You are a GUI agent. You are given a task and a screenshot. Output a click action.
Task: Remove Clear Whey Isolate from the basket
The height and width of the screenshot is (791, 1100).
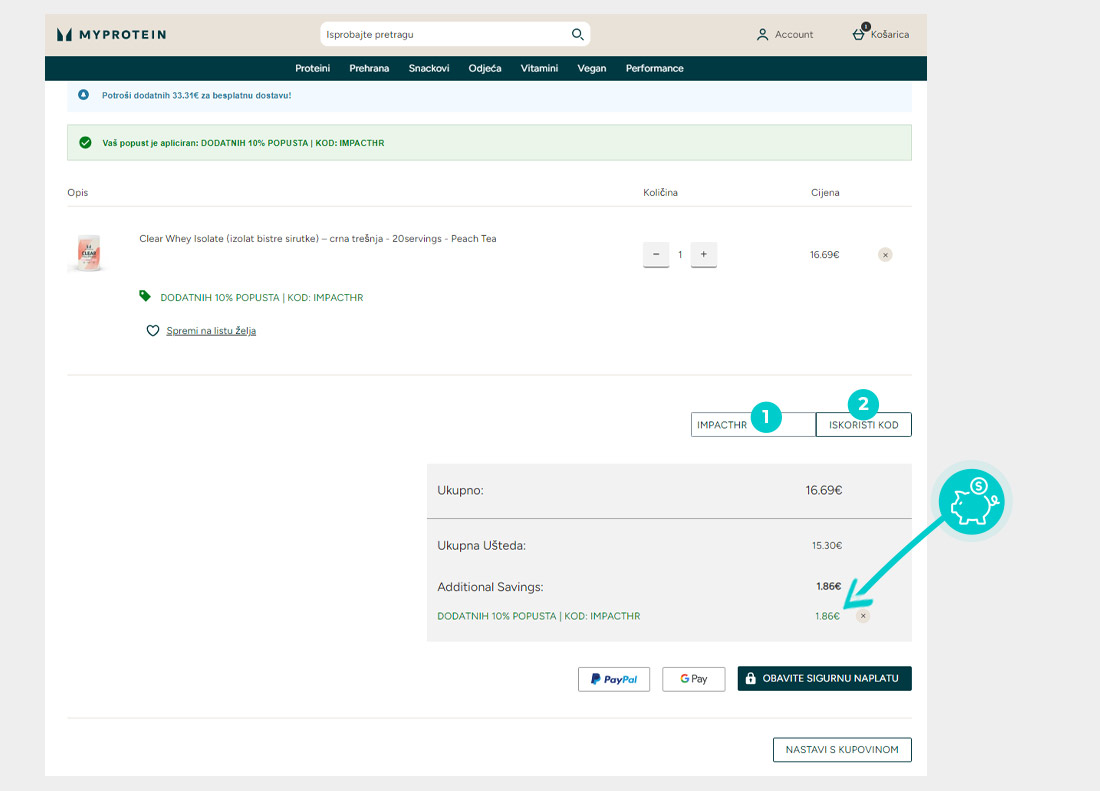click(885, 255)
